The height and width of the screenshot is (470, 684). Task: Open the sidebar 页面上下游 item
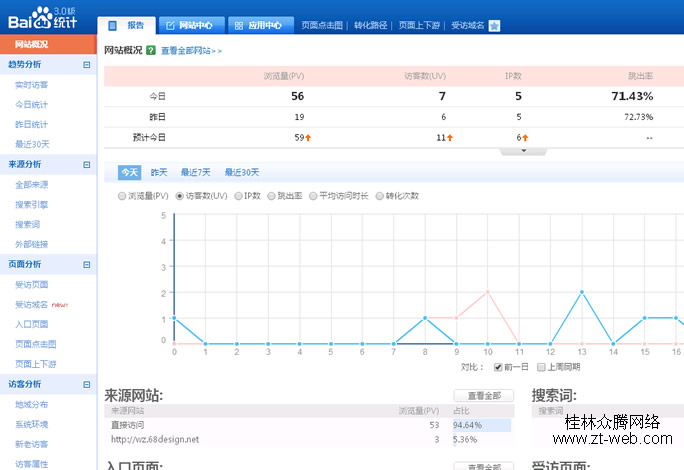[x=36, y=364]
